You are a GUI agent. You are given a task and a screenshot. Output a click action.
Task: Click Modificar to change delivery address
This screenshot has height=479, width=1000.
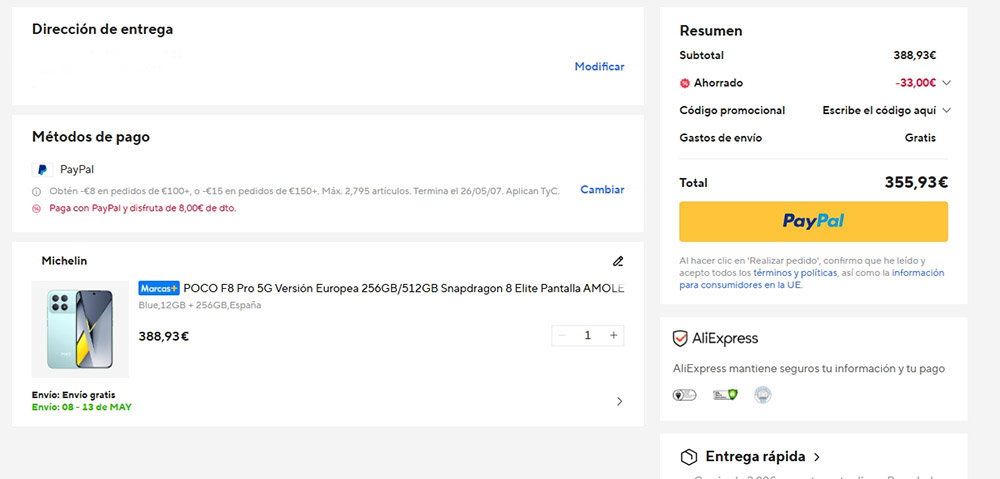(599, 66)
